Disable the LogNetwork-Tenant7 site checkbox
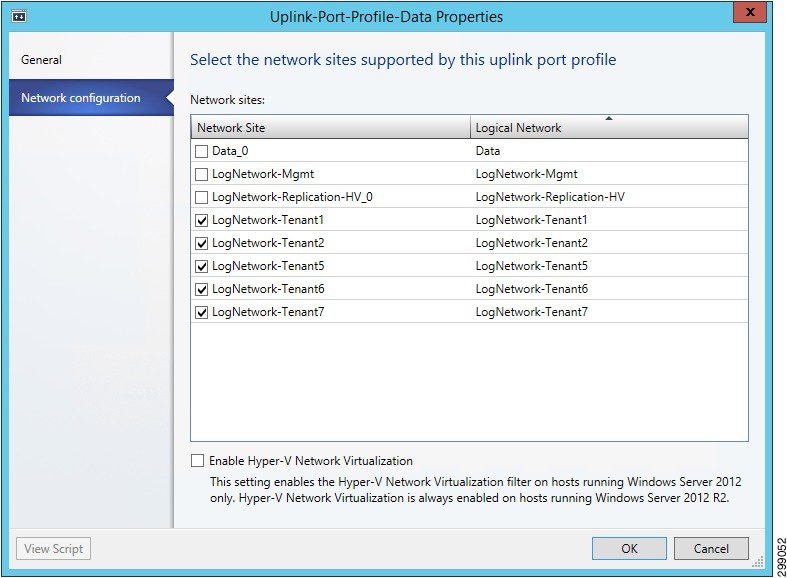Viewport: 787px width, 578px height. pos(201,313)
